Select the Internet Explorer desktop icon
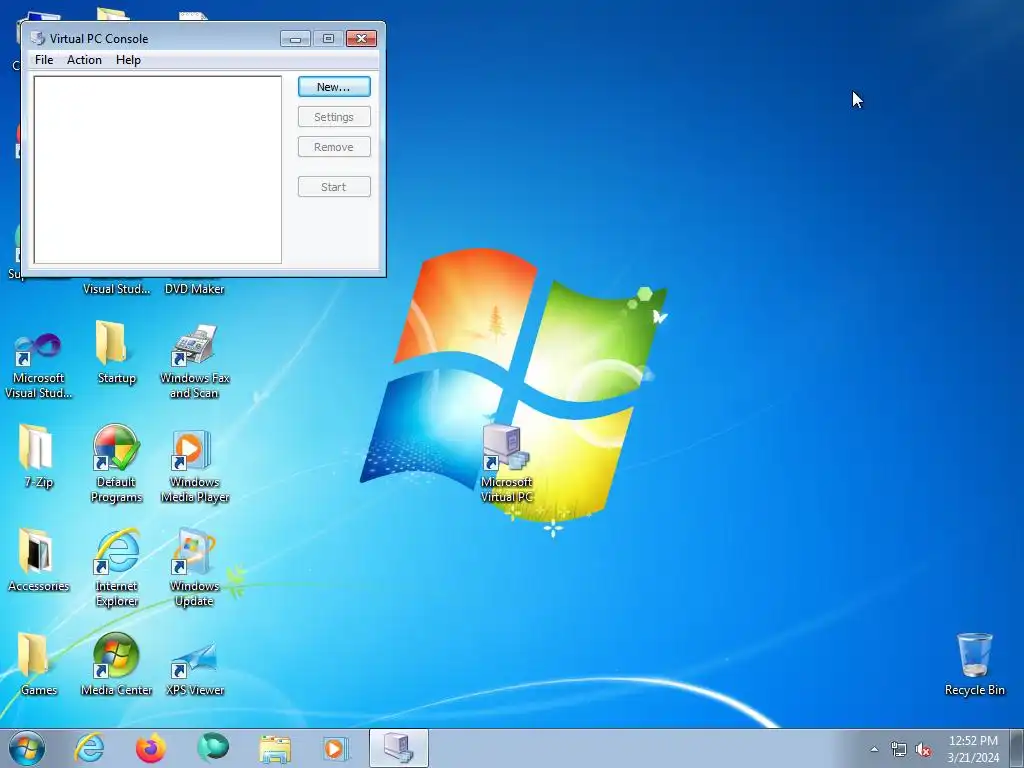1024x768 pixels. (x=116, y=568)
